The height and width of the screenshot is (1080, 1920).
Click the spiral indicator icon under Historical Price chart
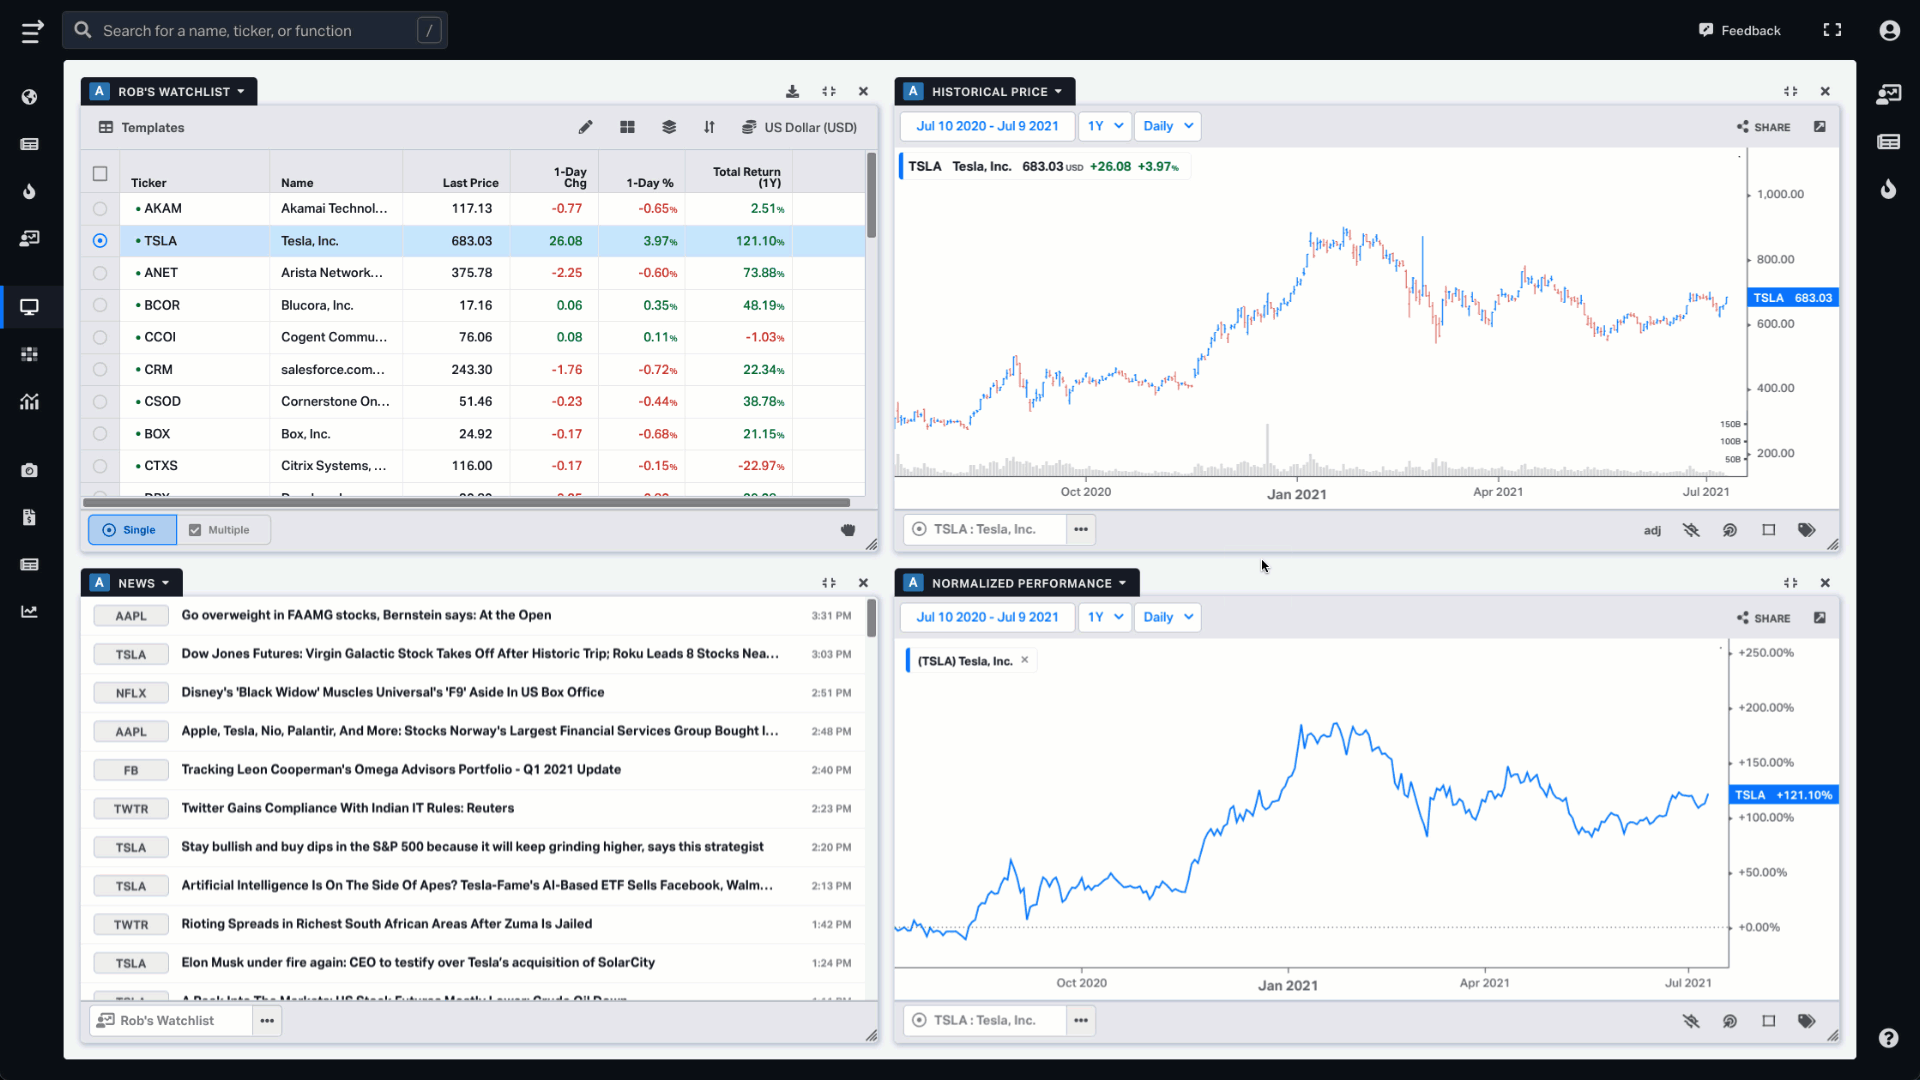1729,530
